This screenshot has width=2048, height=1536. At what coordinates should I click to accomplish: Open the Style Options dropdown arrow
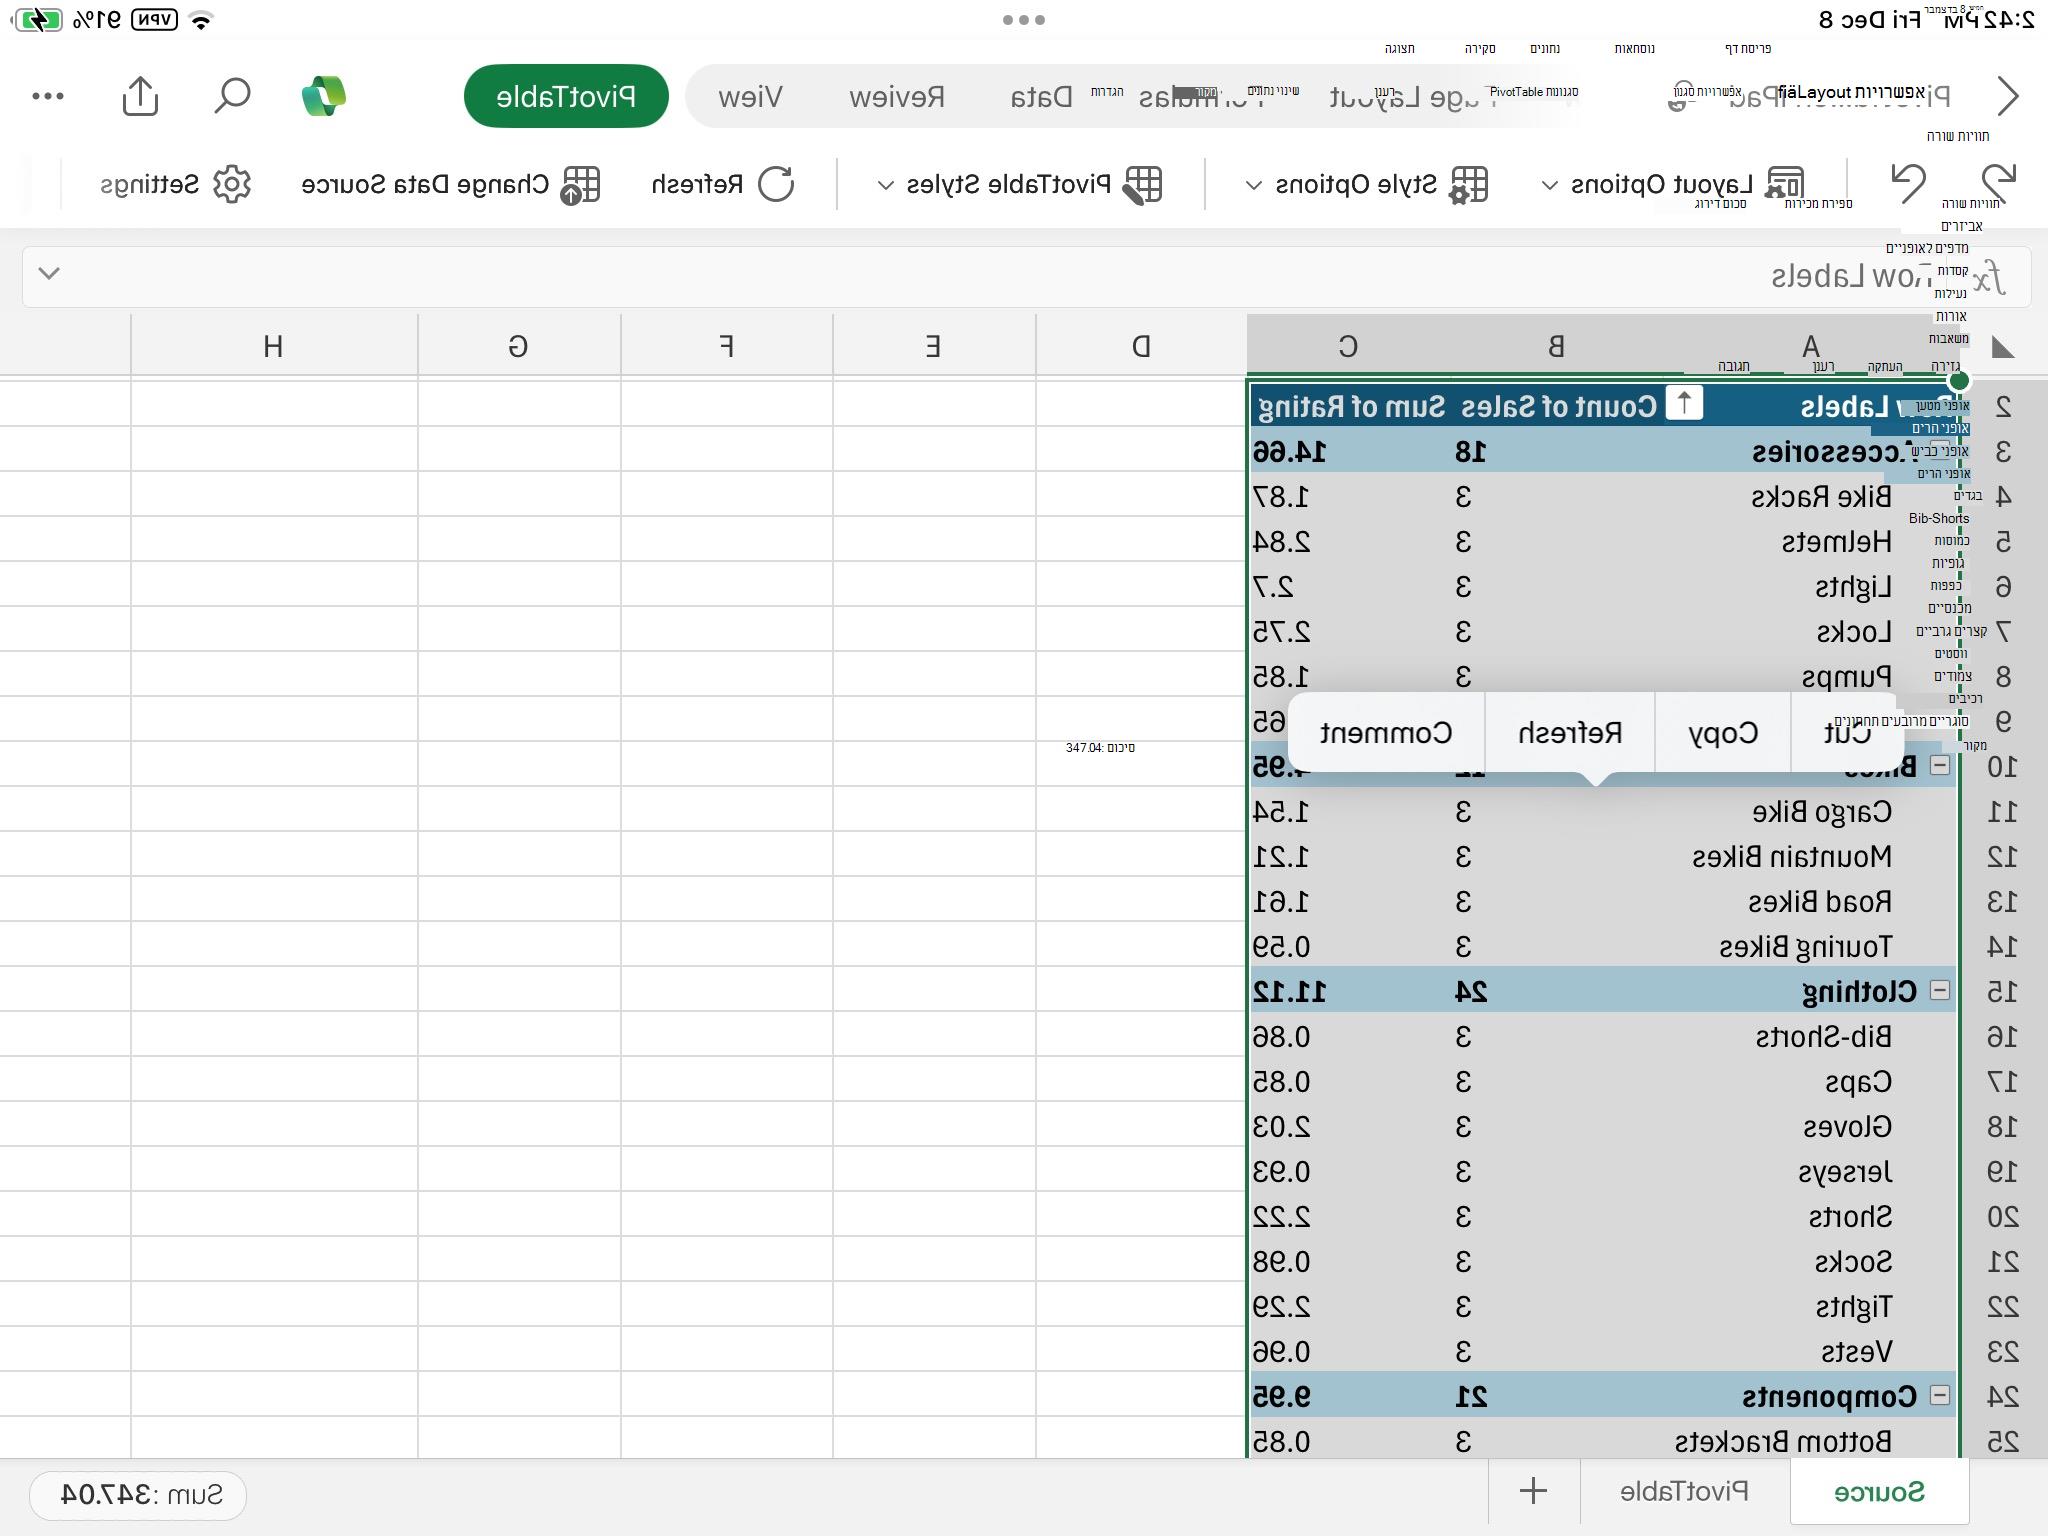[1254, 185]
